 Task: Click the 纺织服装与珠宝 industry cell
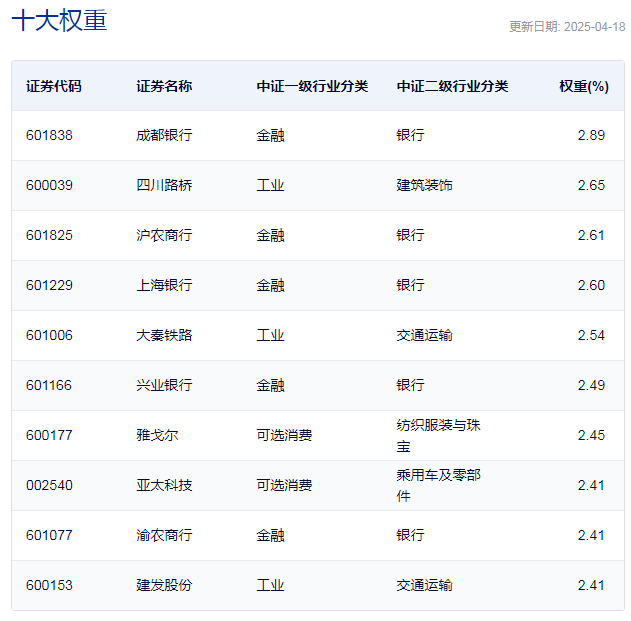point(438,435)
